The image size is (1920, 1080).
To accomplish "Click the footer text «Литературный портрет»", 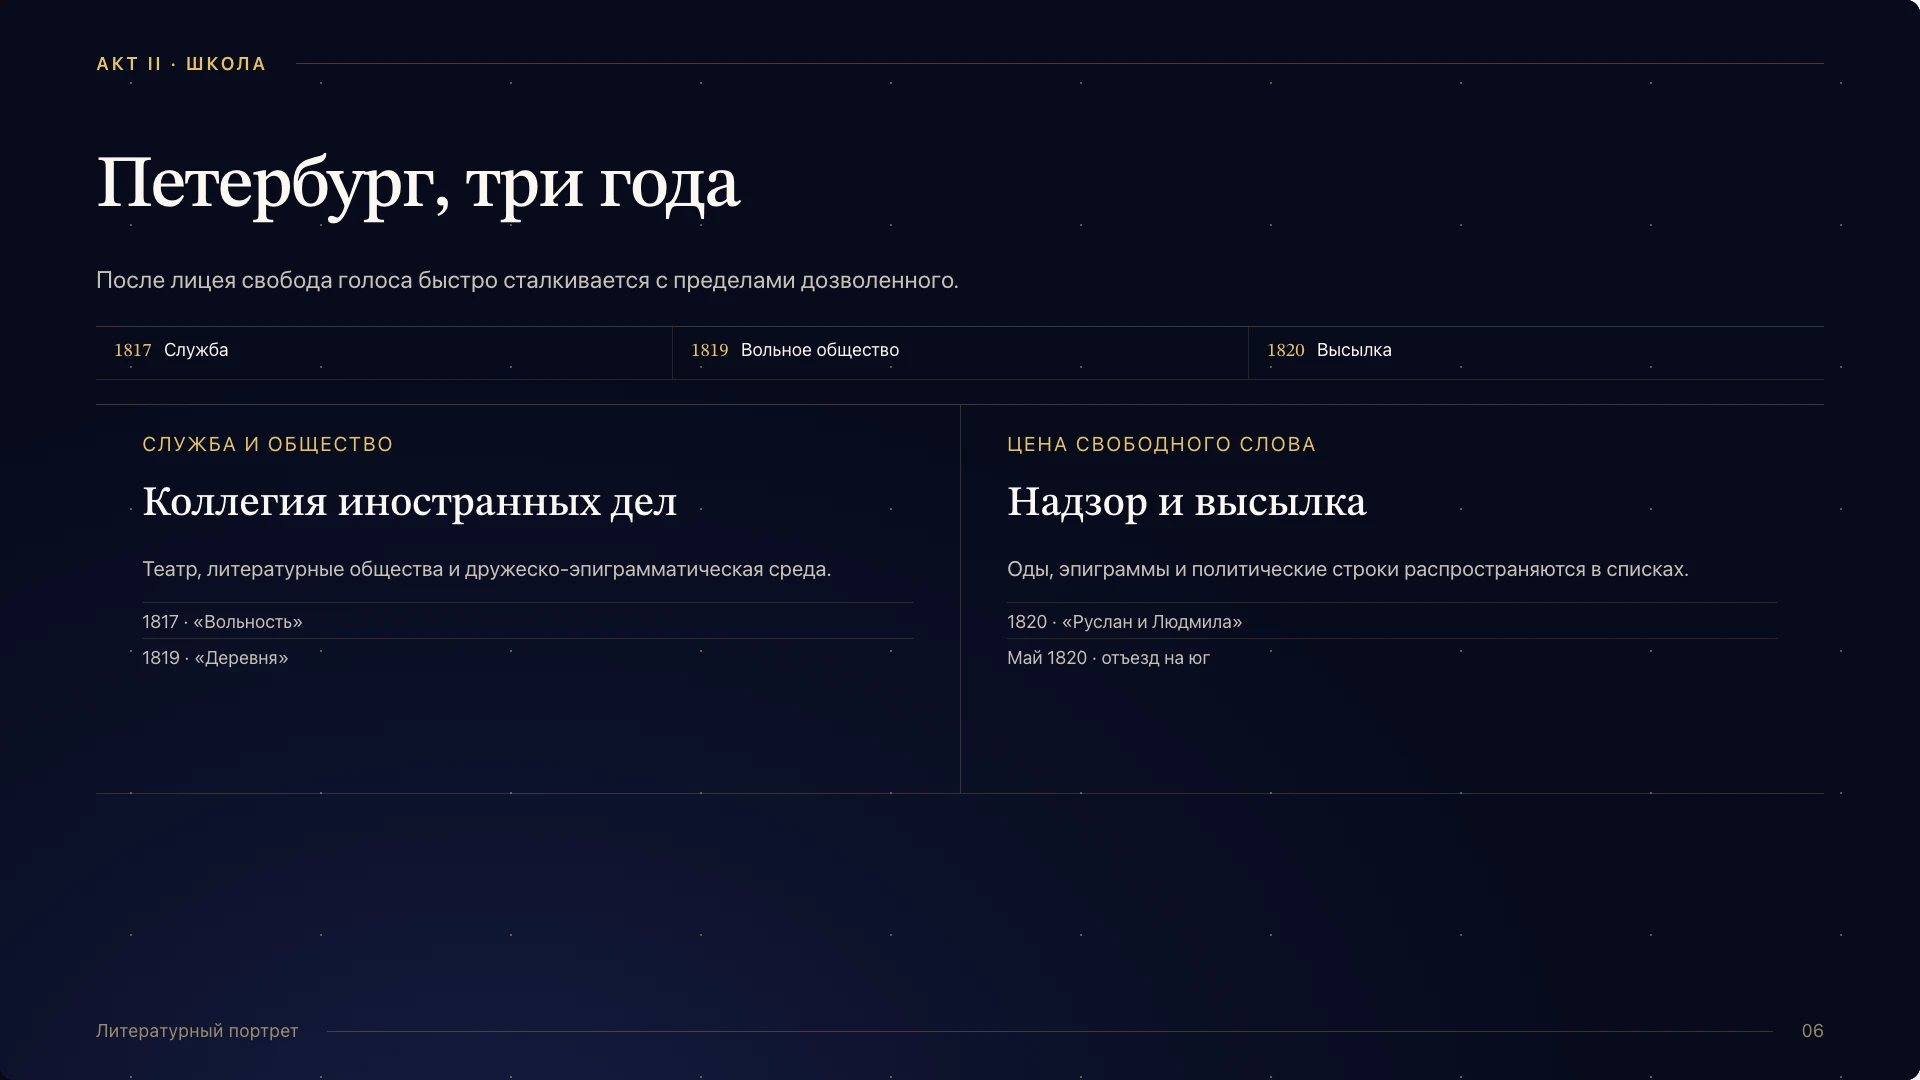I will (x=197, y=1031).
